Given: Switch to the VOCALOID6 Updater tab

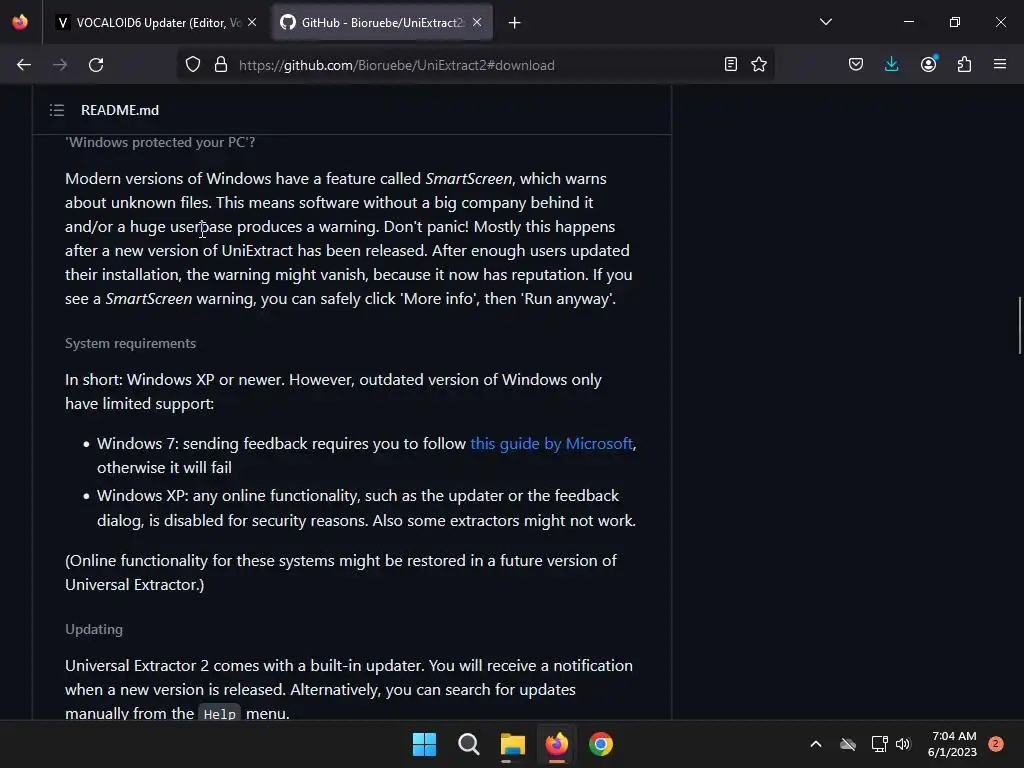Looking at the screenshot, I should click(x=157, y=22).
